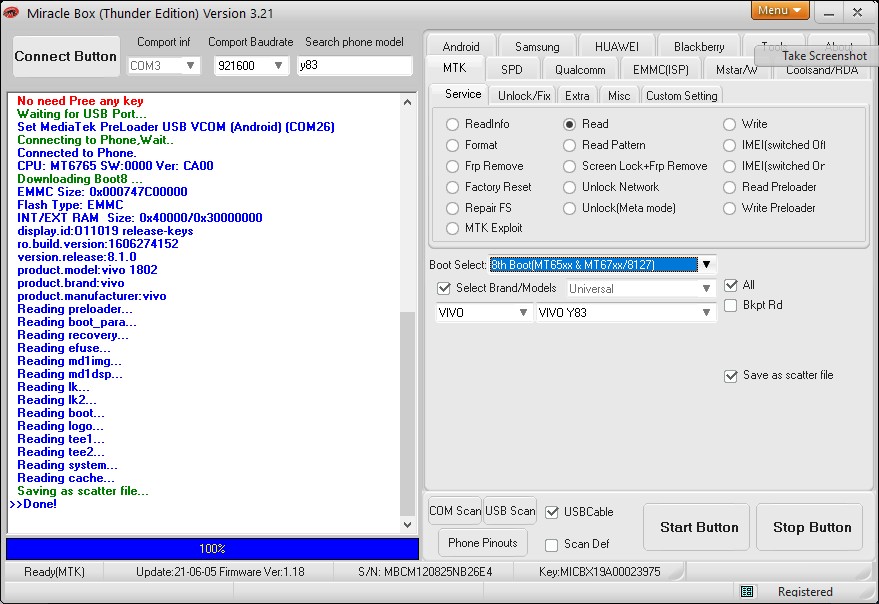Toggle the Save as scatter file checkbox
The image size is (879, 604).
coord(730,376)
